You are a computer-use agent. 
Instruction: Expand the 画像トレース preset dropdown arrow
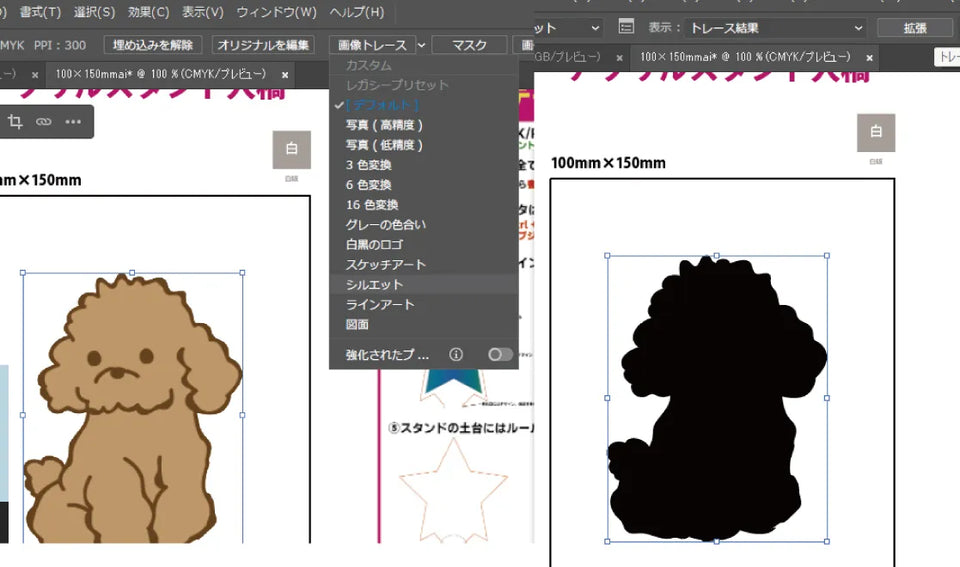(423, 45)
